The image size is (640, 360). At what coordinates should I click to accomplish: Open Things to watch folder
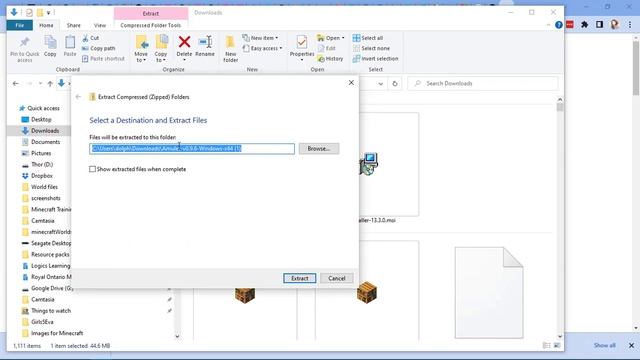pos(51,311)
